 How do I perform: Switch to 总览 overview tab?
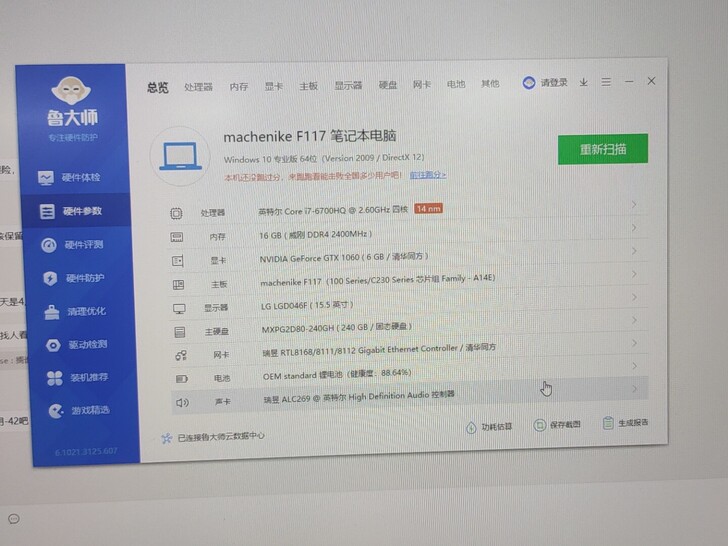pos(158,88)
